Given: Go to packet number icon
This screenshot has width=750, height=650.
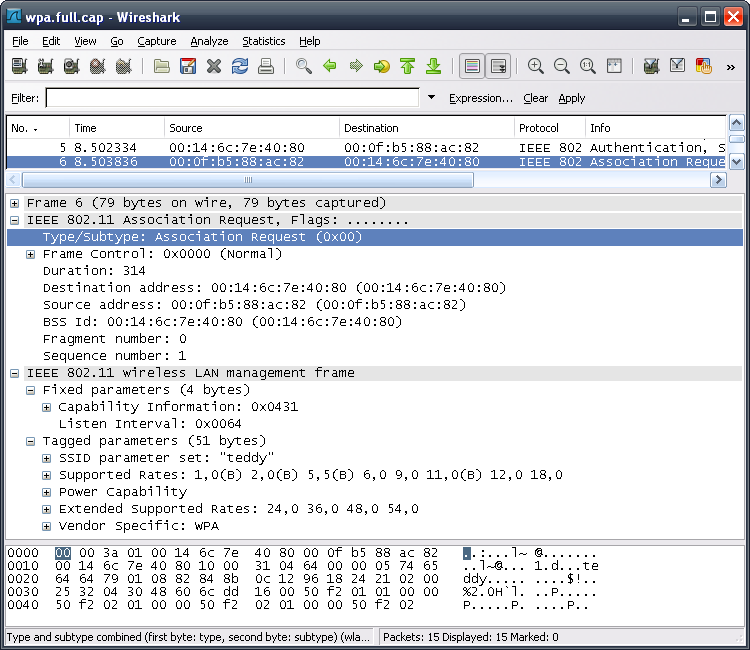Looking at the screenshot, I should (x=382, y=66).
